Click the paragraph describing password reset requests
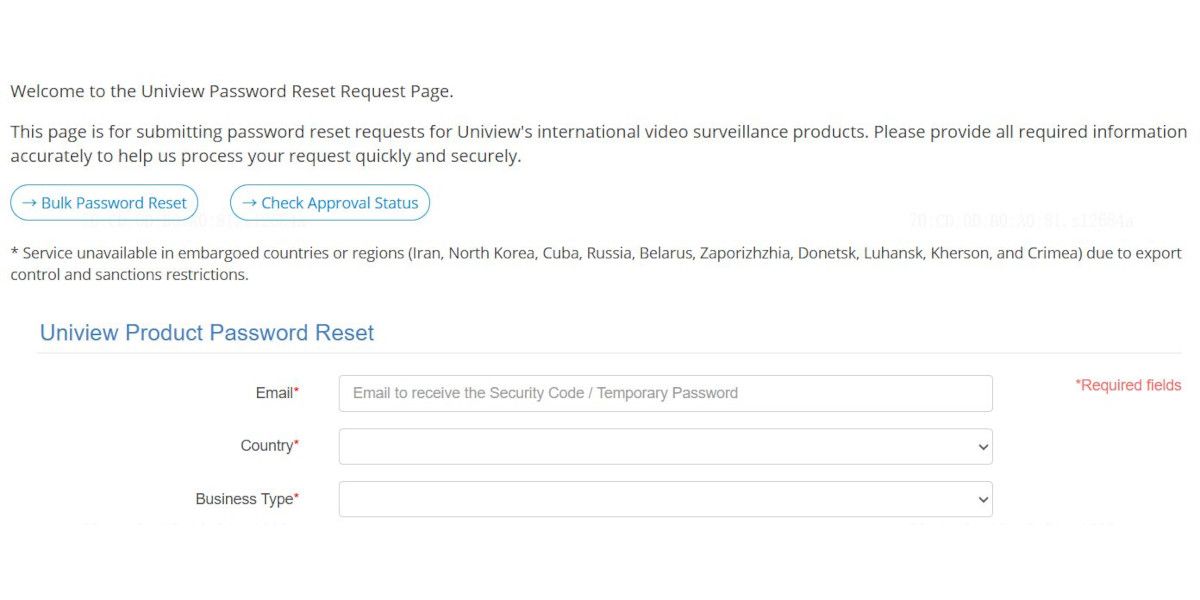 [598, 144]
